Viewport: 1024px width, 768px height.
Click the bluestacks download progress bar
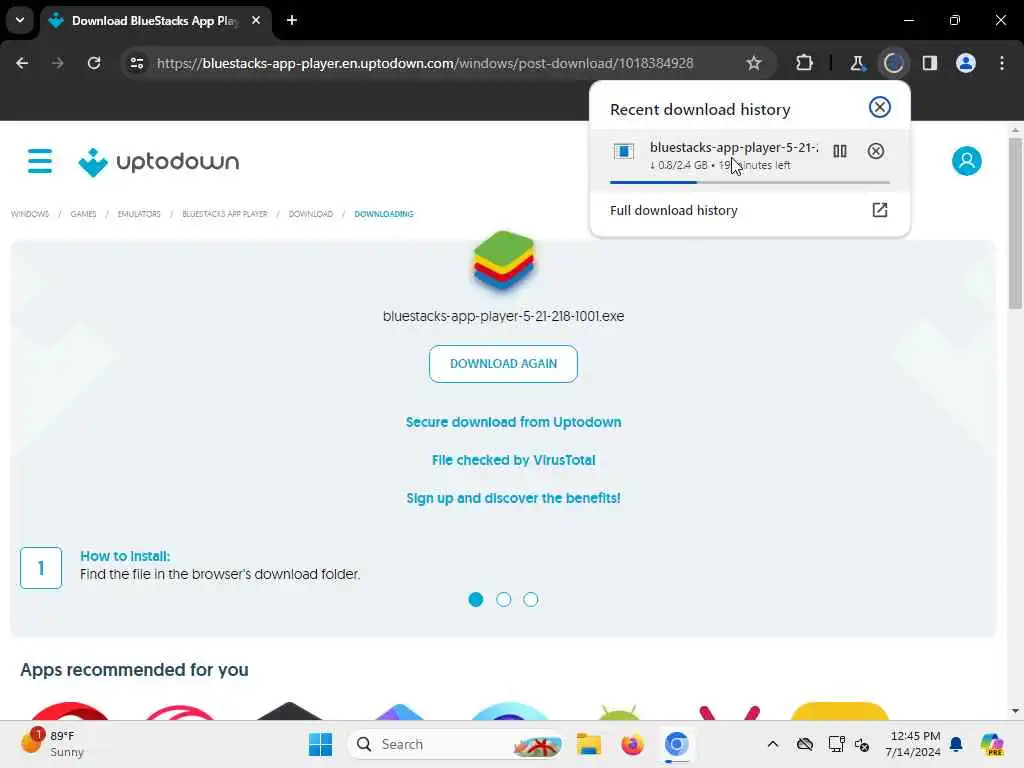tap(749, 182)
